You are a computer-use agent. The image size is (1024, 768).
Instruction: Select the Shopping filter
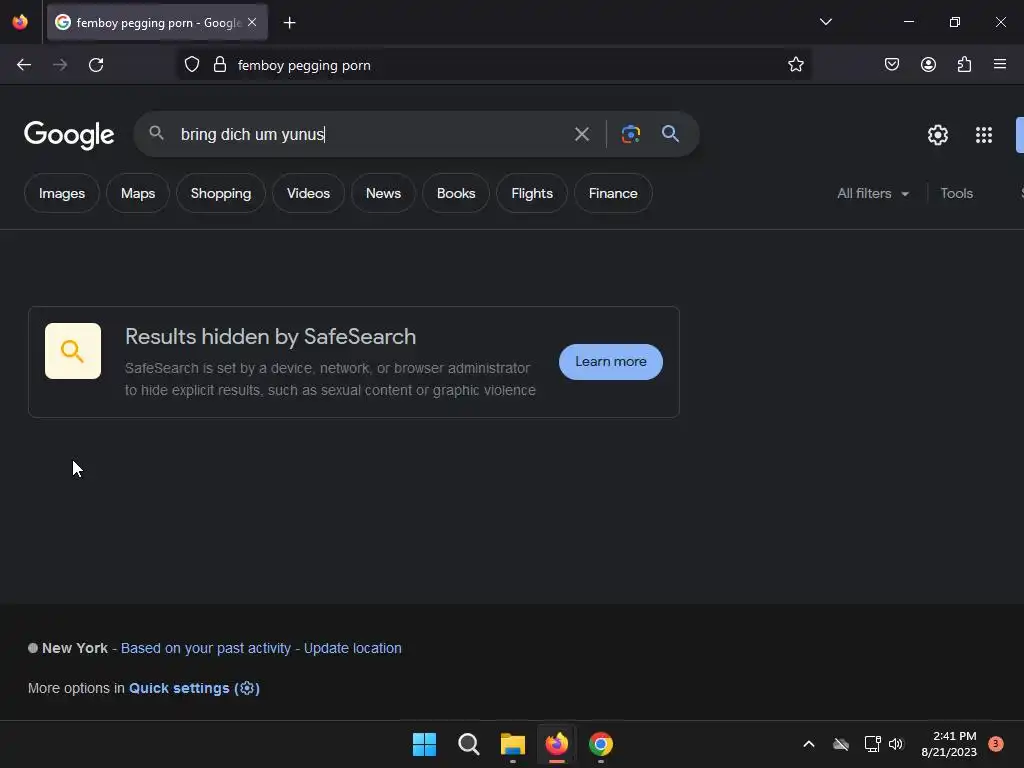[x=221, y=193]
